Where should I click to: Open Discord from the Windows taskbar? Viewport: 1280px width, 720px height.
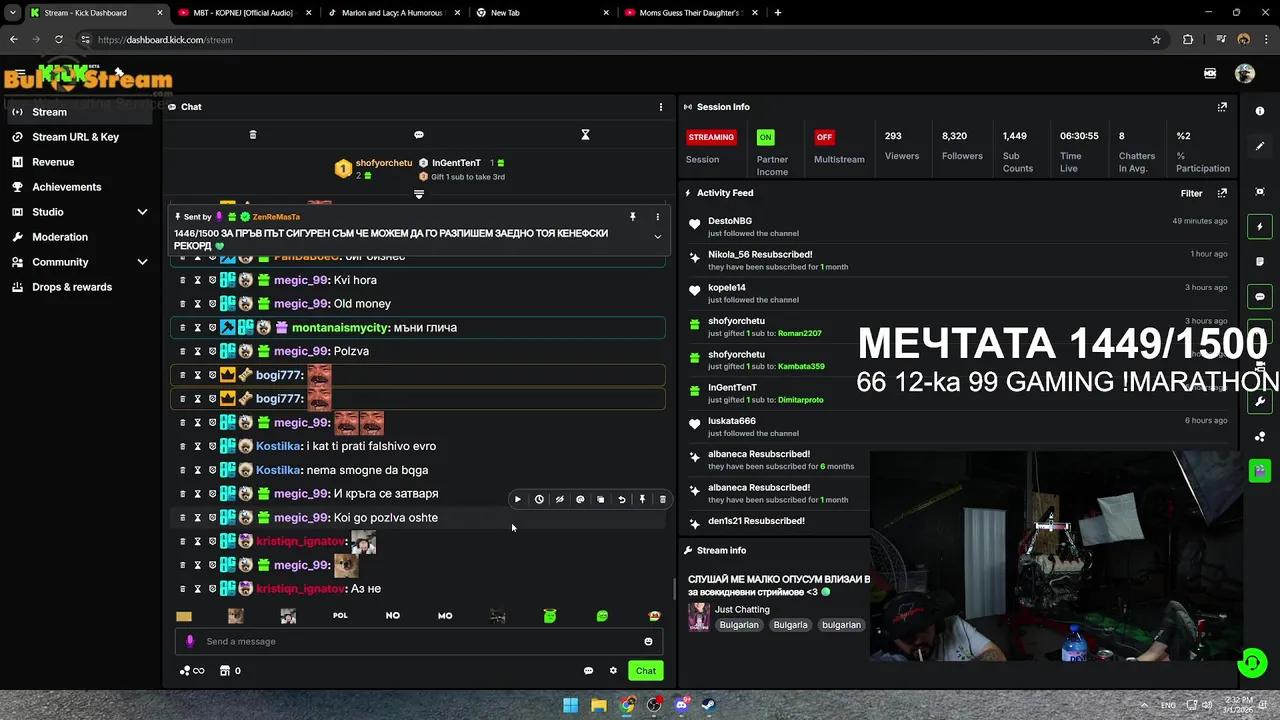point(681,705)
